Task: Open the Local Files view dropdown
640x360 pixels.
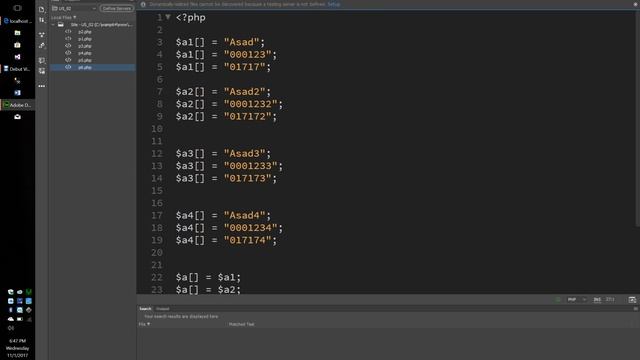Action: pyautogui.click(x=64, y=18)
